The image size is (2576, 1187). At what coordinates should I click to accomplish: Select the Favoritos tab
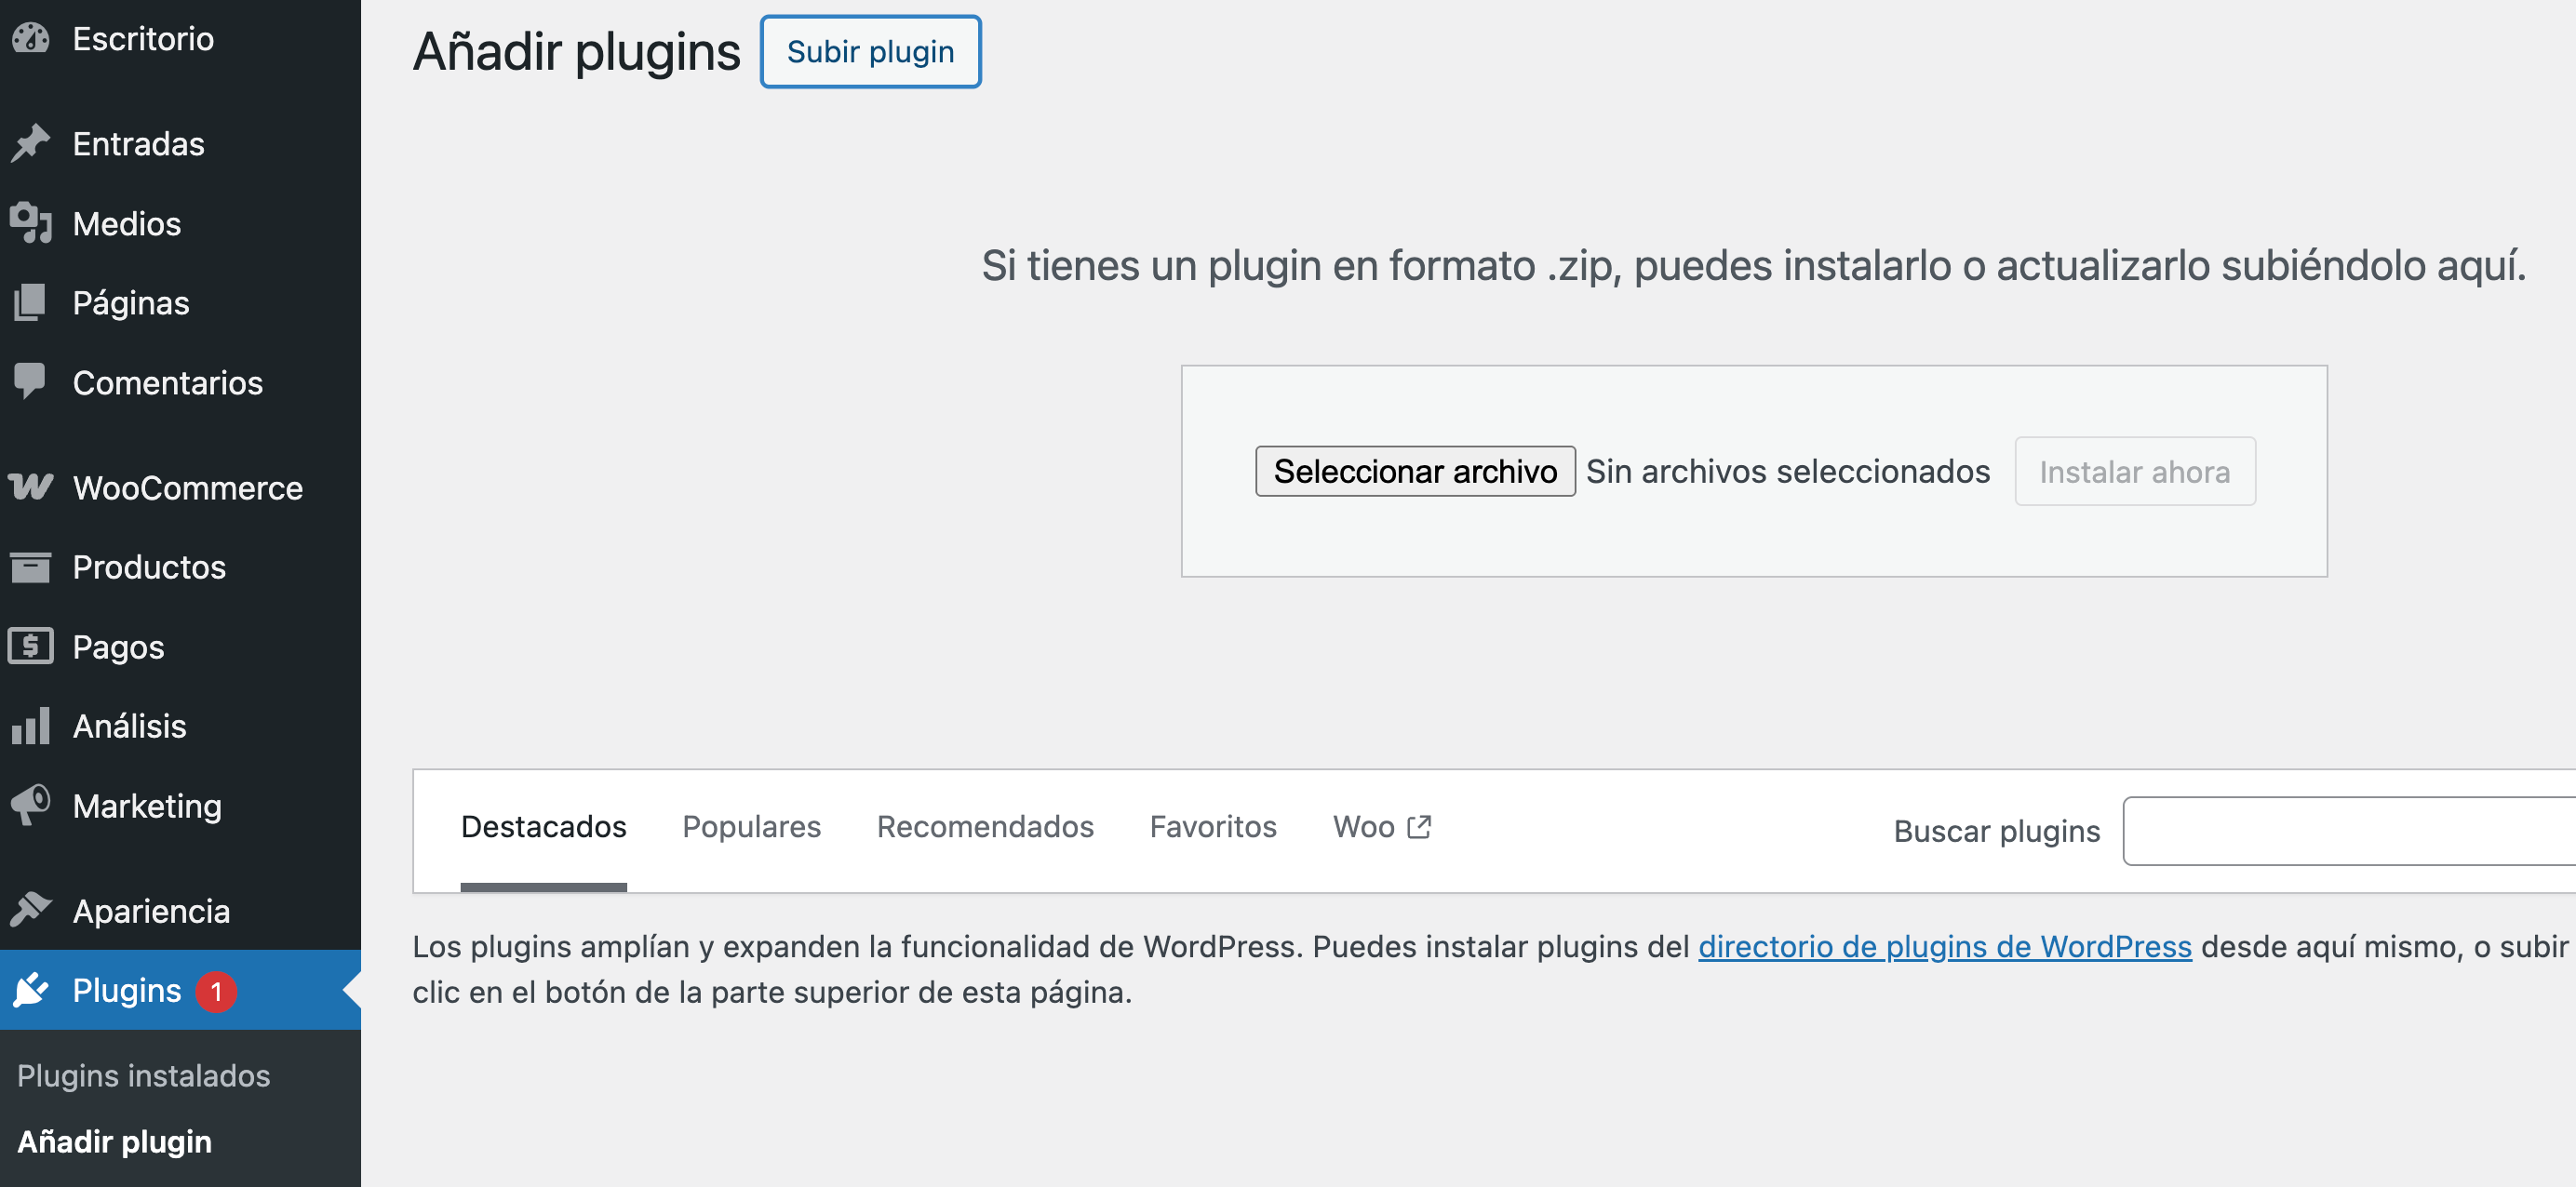[1212, 827]
